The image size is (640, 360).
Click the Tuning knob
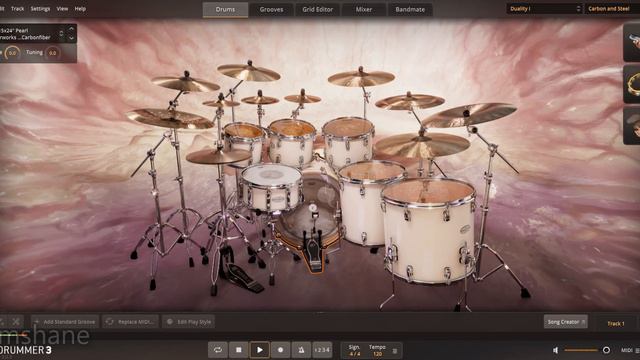pyautogui.click(x=53, y=53)
